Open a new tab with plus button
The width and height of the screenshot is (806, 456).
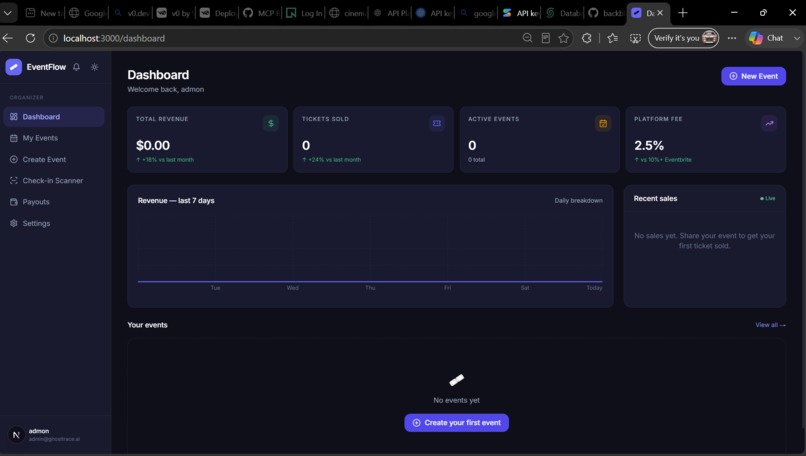pos(683,13)
